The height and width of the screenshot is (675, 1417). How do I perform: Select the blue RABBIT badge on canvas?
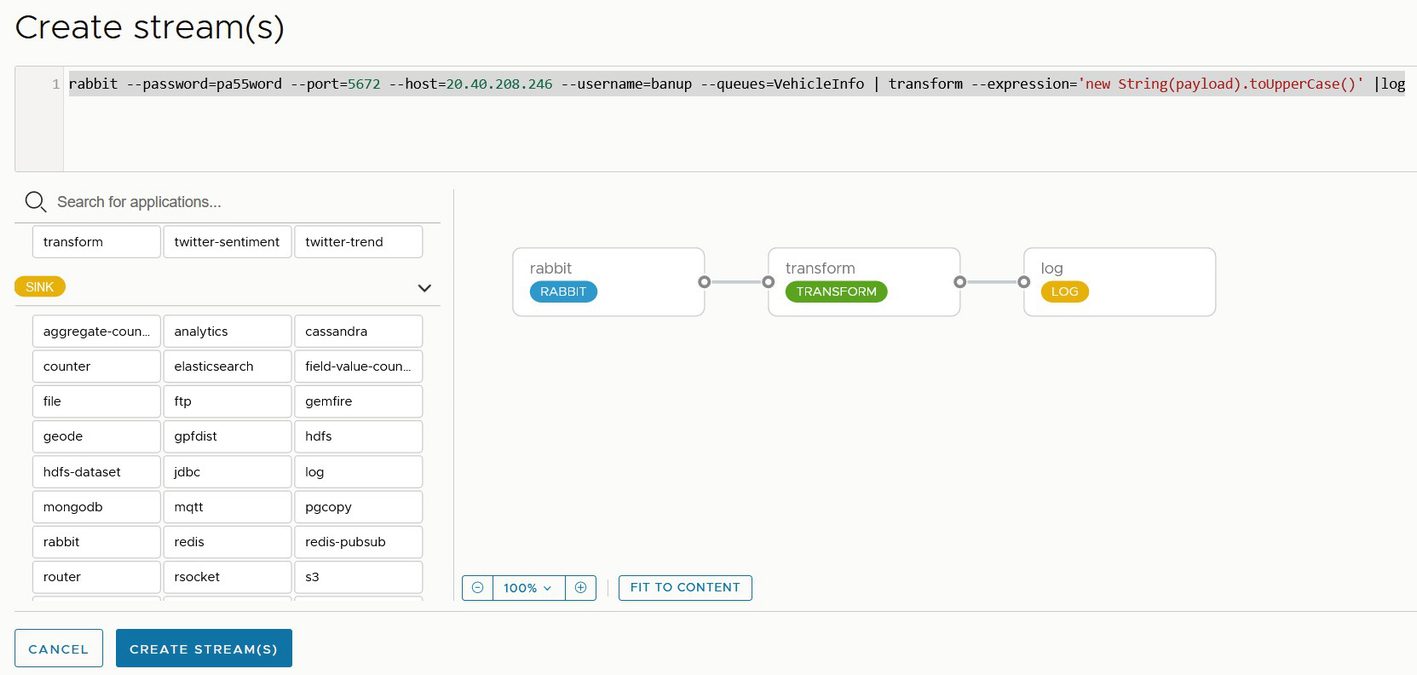coord(563,292)
